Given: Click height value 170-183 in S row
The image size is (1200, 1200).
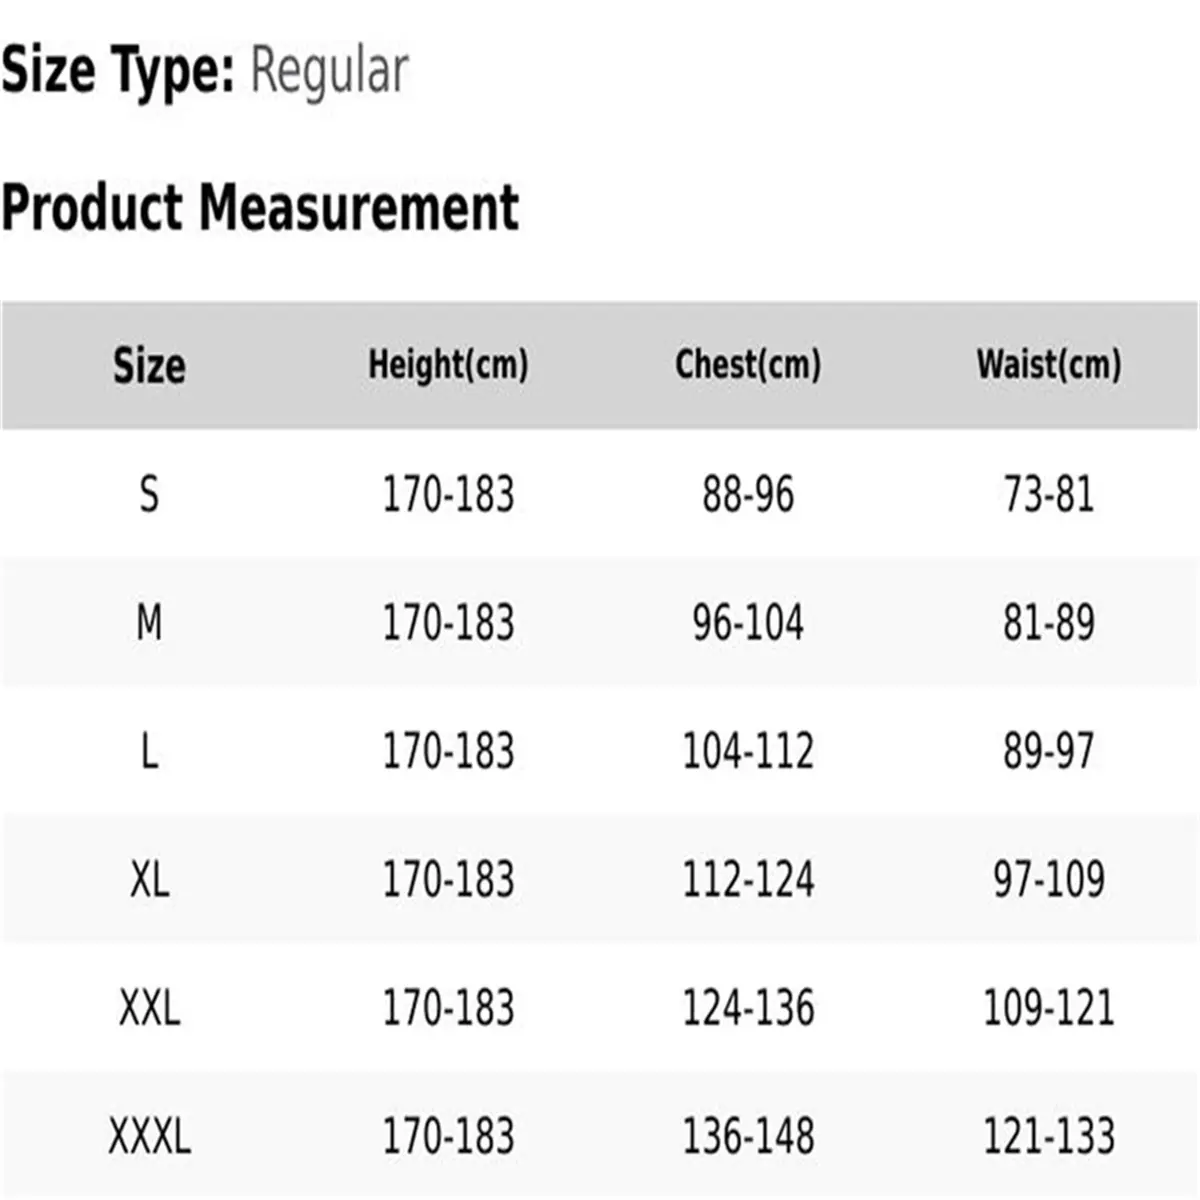Looking at the screenshot, I should click(x=448, y=494).
